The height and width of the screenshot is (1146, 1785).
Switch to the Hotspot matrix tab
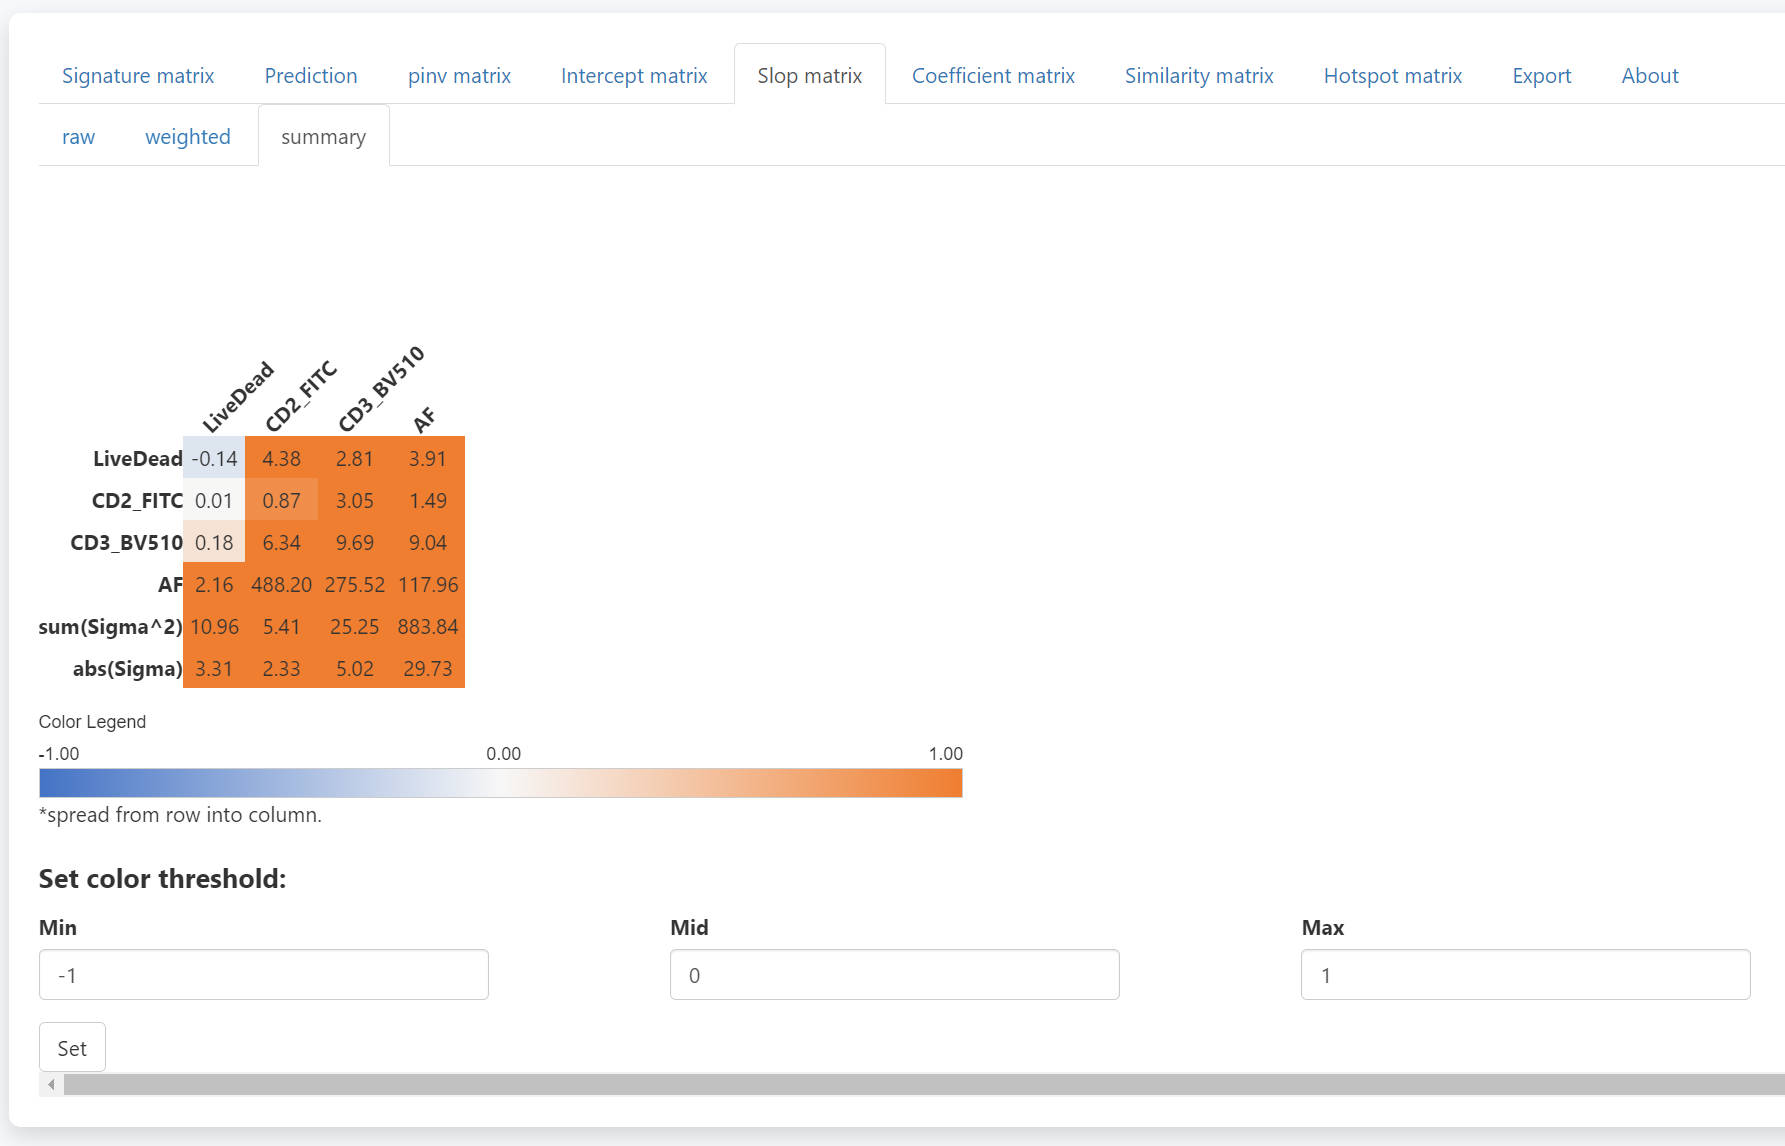(x=1392, y=76)
